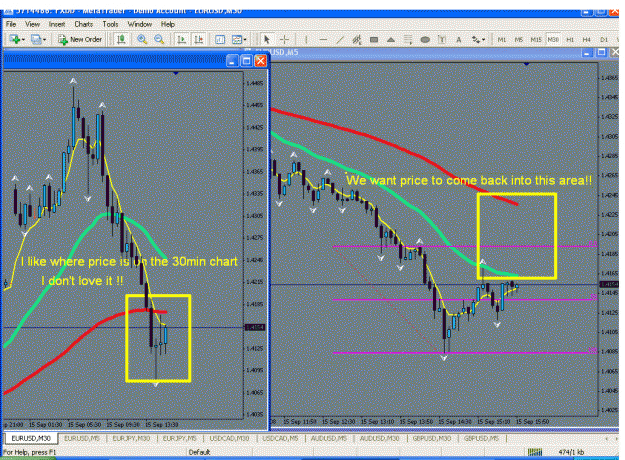Toggle the Auto Scroll icon
Image resolution: width=625 pixels, height=460 pixels.
(x=181, y=39)
